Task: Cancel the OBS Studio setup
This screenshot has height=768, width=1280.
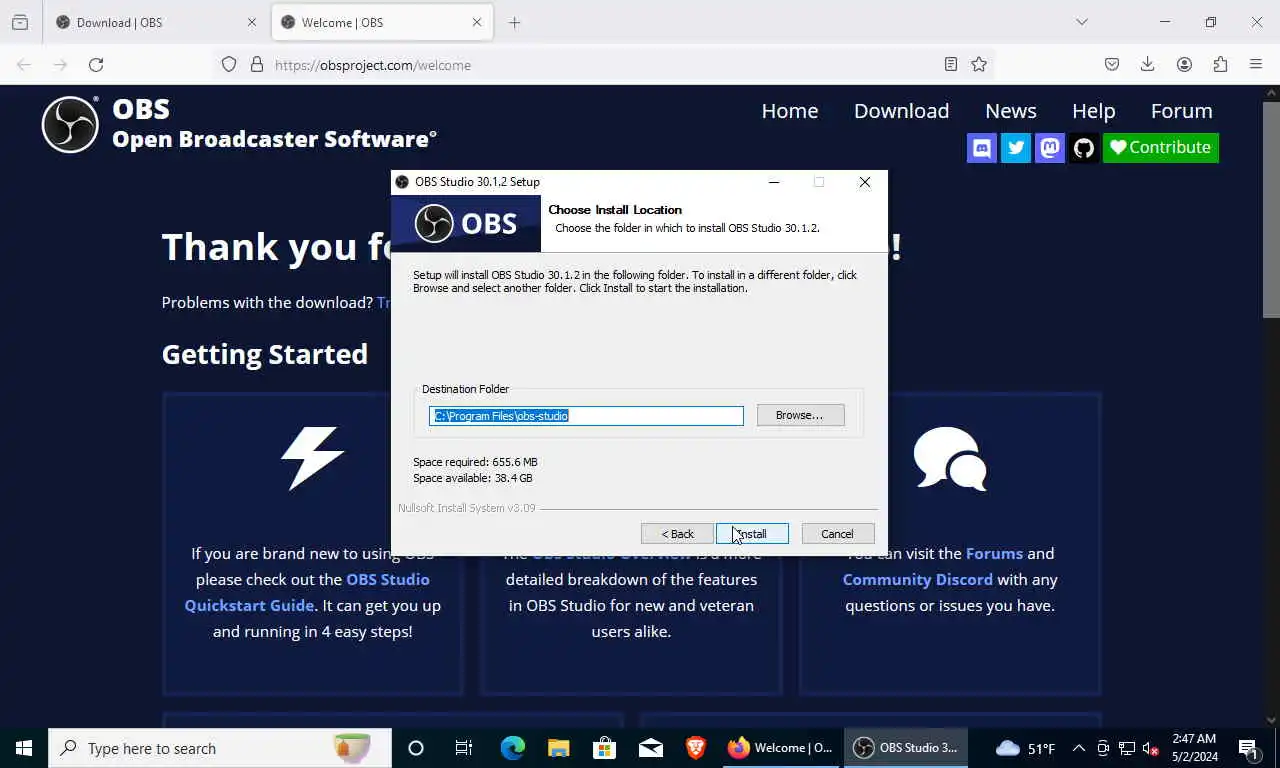Action: click(838, 534)
